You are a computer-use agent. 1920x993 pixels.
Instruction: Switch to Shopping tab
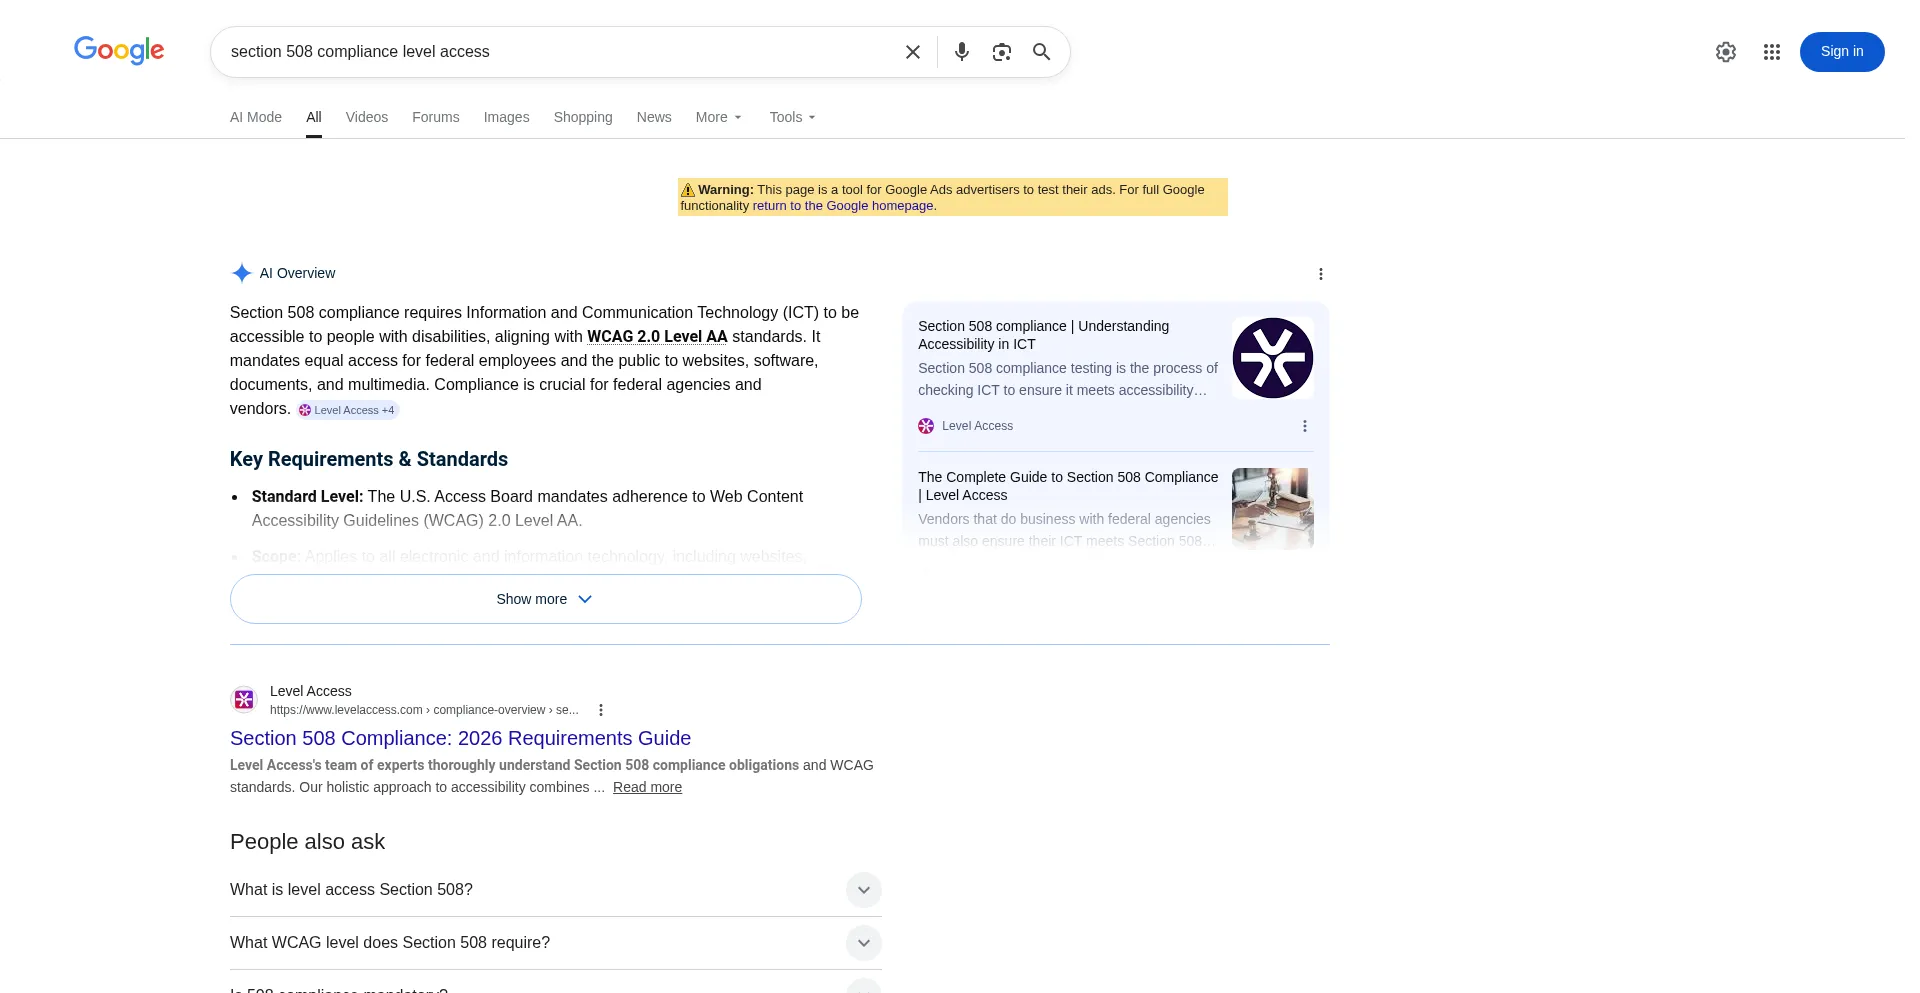(583, 117)
